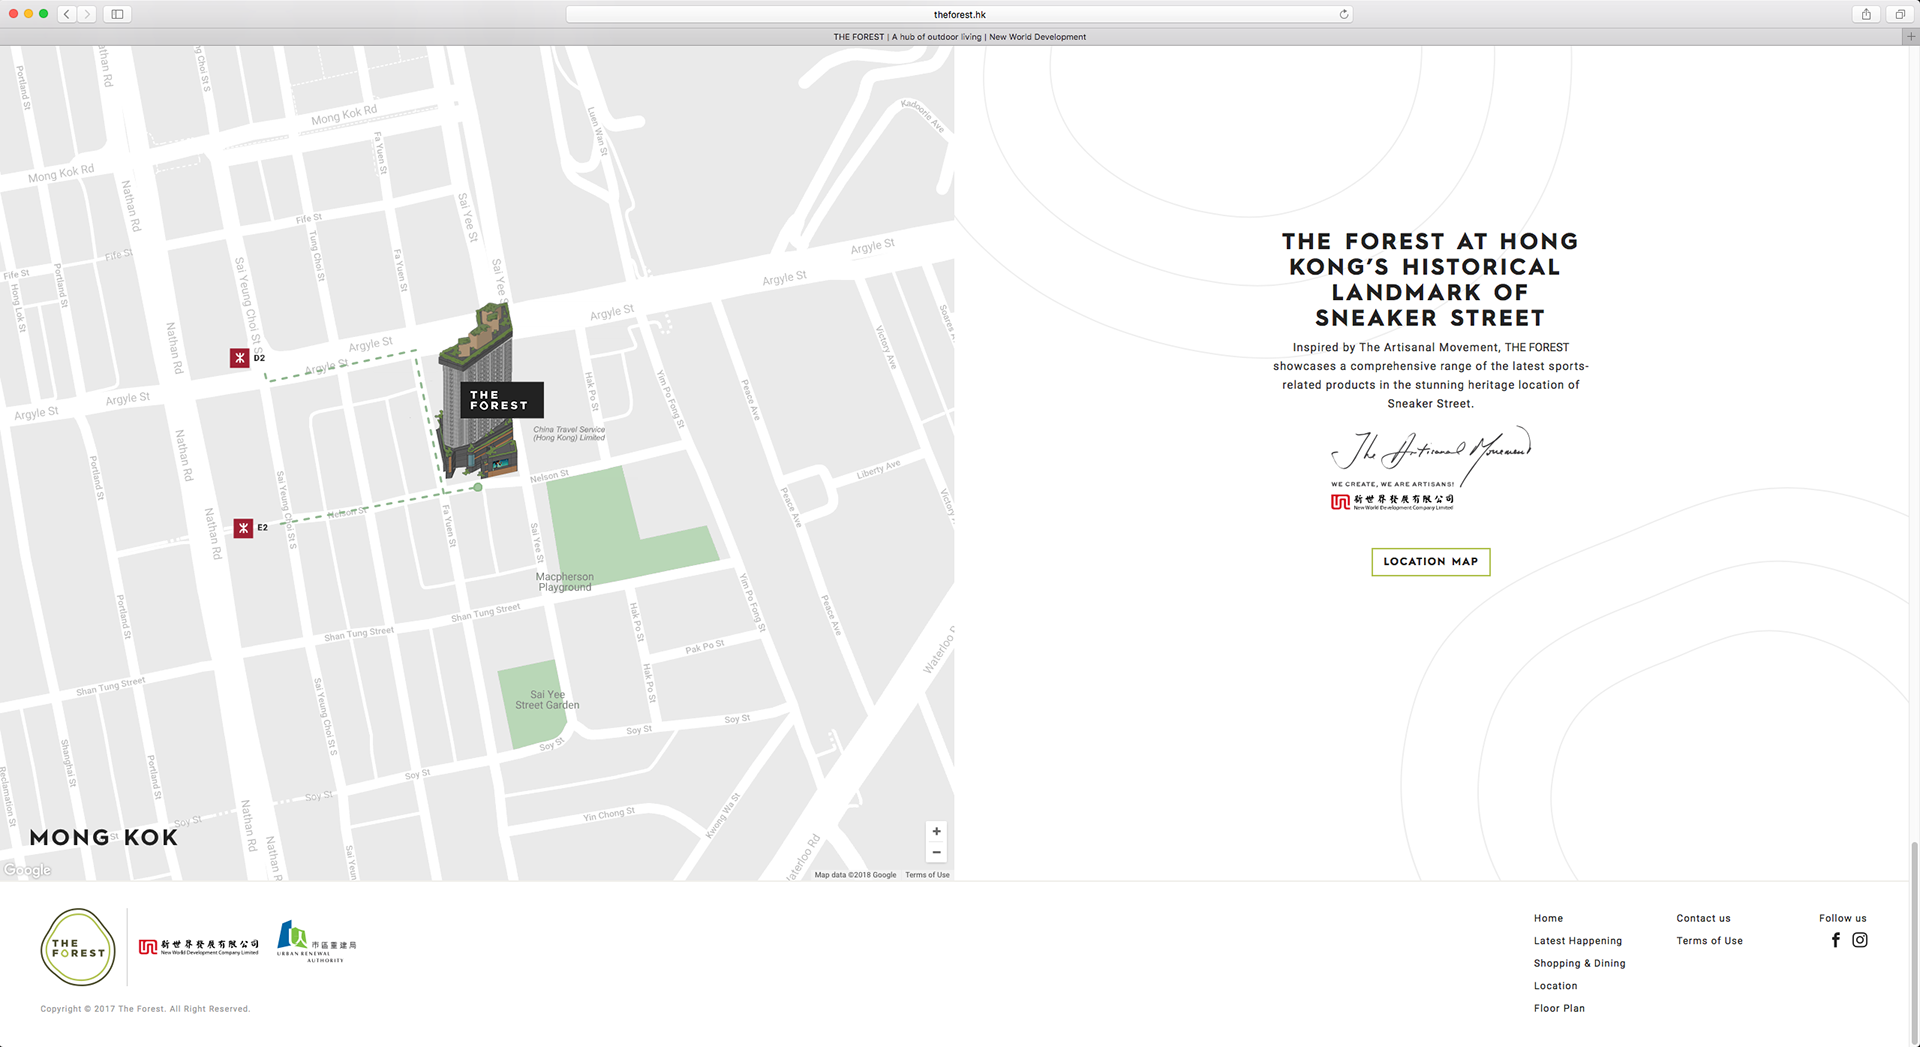Click Macpherson Playground label on map
The image size is (1920, 1047).
click(x=565, y=582)
